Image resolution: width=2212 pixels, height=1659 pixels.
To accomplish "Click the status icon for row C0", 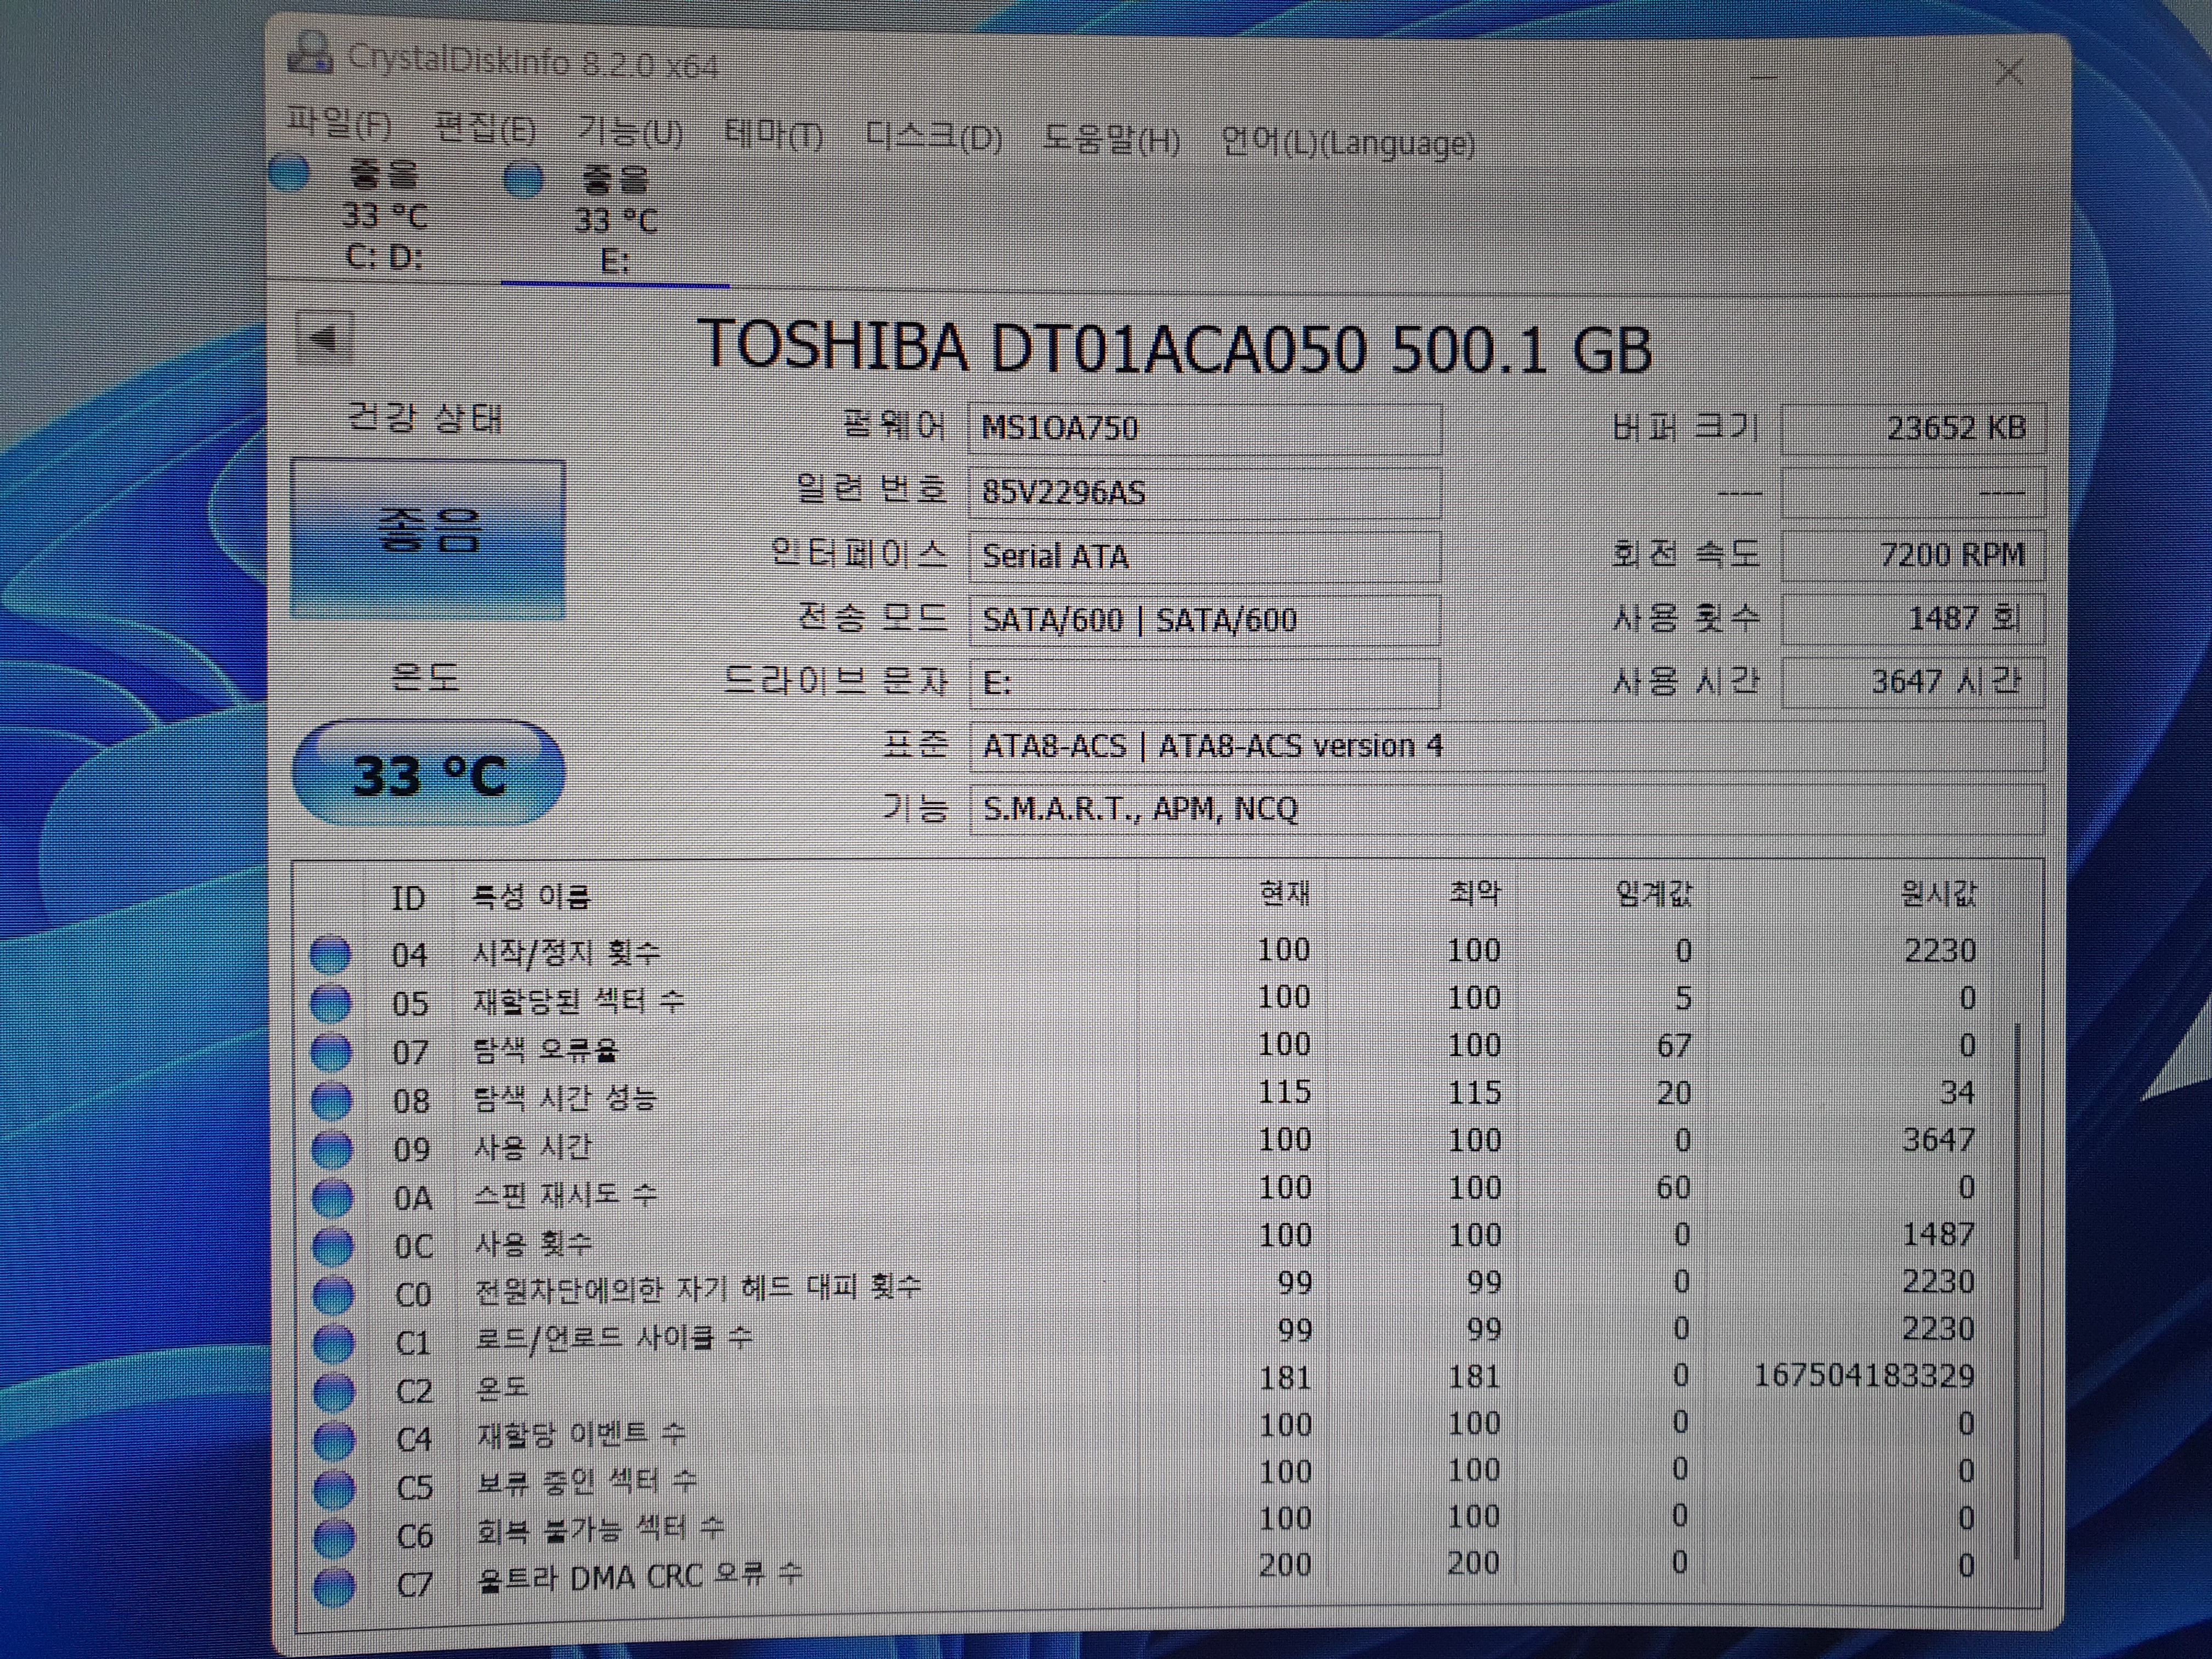I will point(333,1294).
